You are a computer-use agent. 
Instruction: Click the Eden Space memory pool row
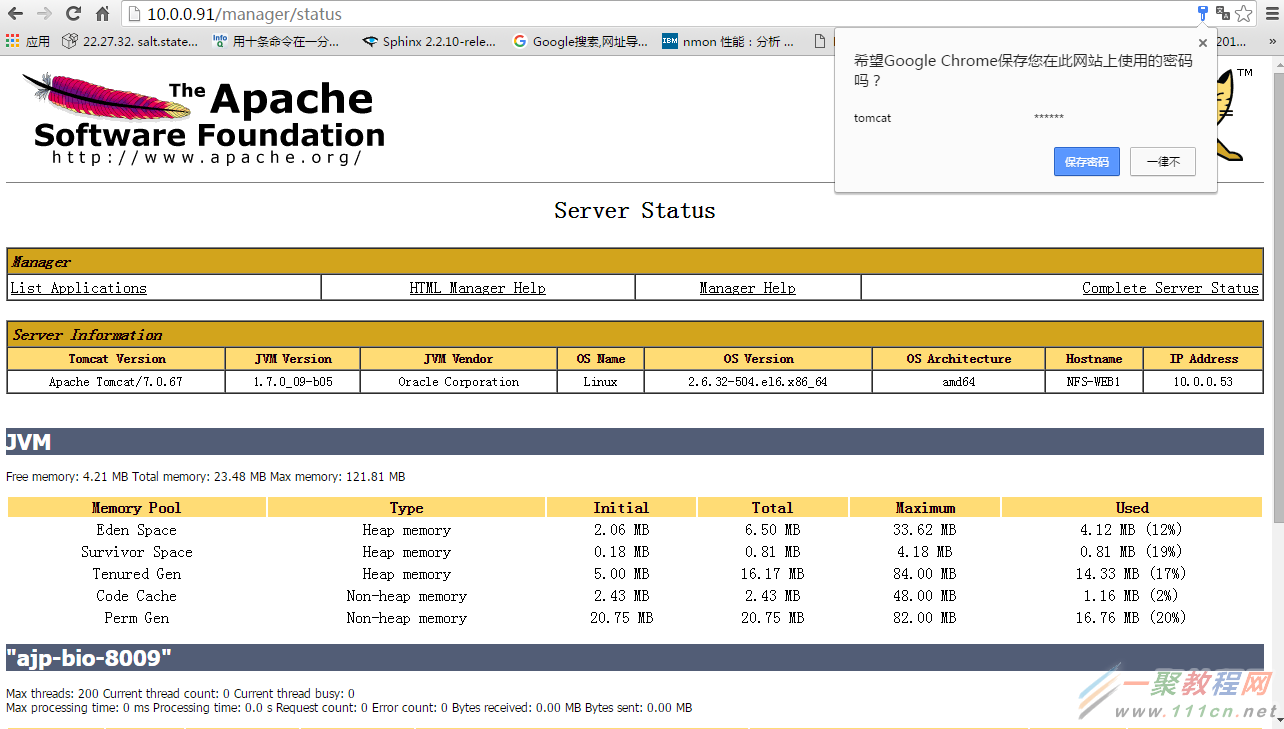pyautogui.click(x=635, y=530)
